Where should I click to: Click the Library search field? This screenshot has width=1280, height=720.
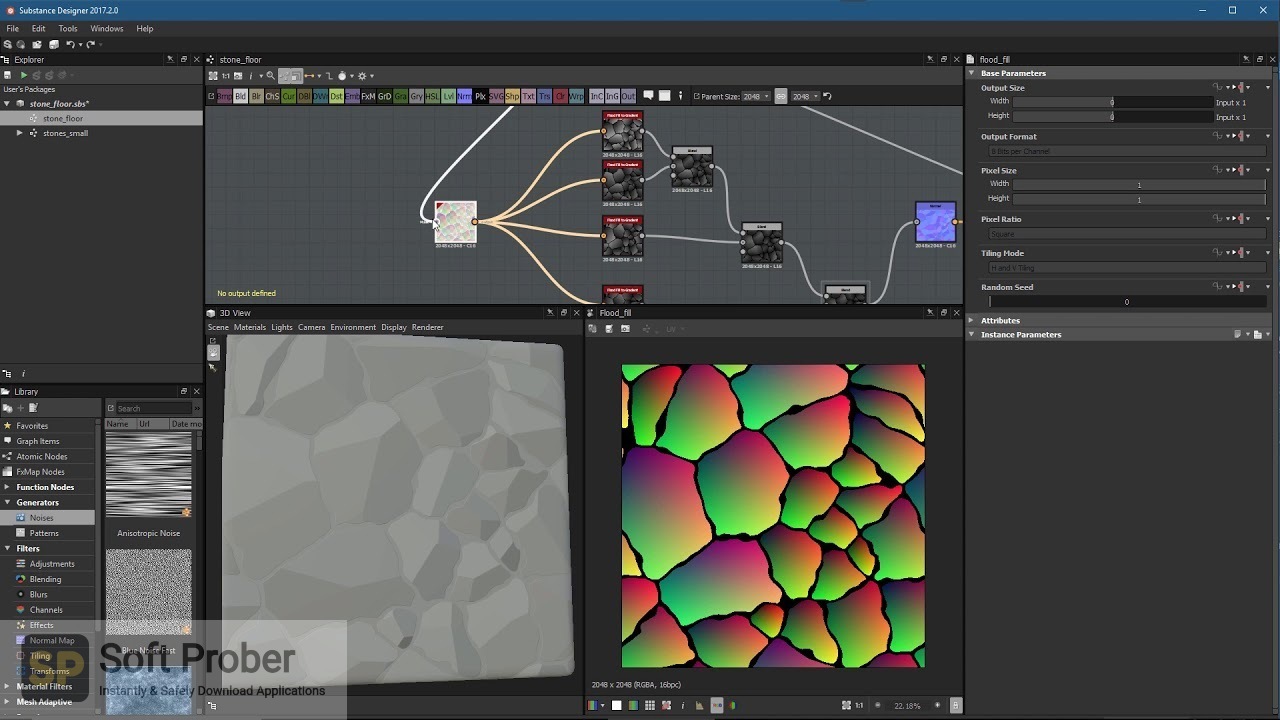point(153,408)
